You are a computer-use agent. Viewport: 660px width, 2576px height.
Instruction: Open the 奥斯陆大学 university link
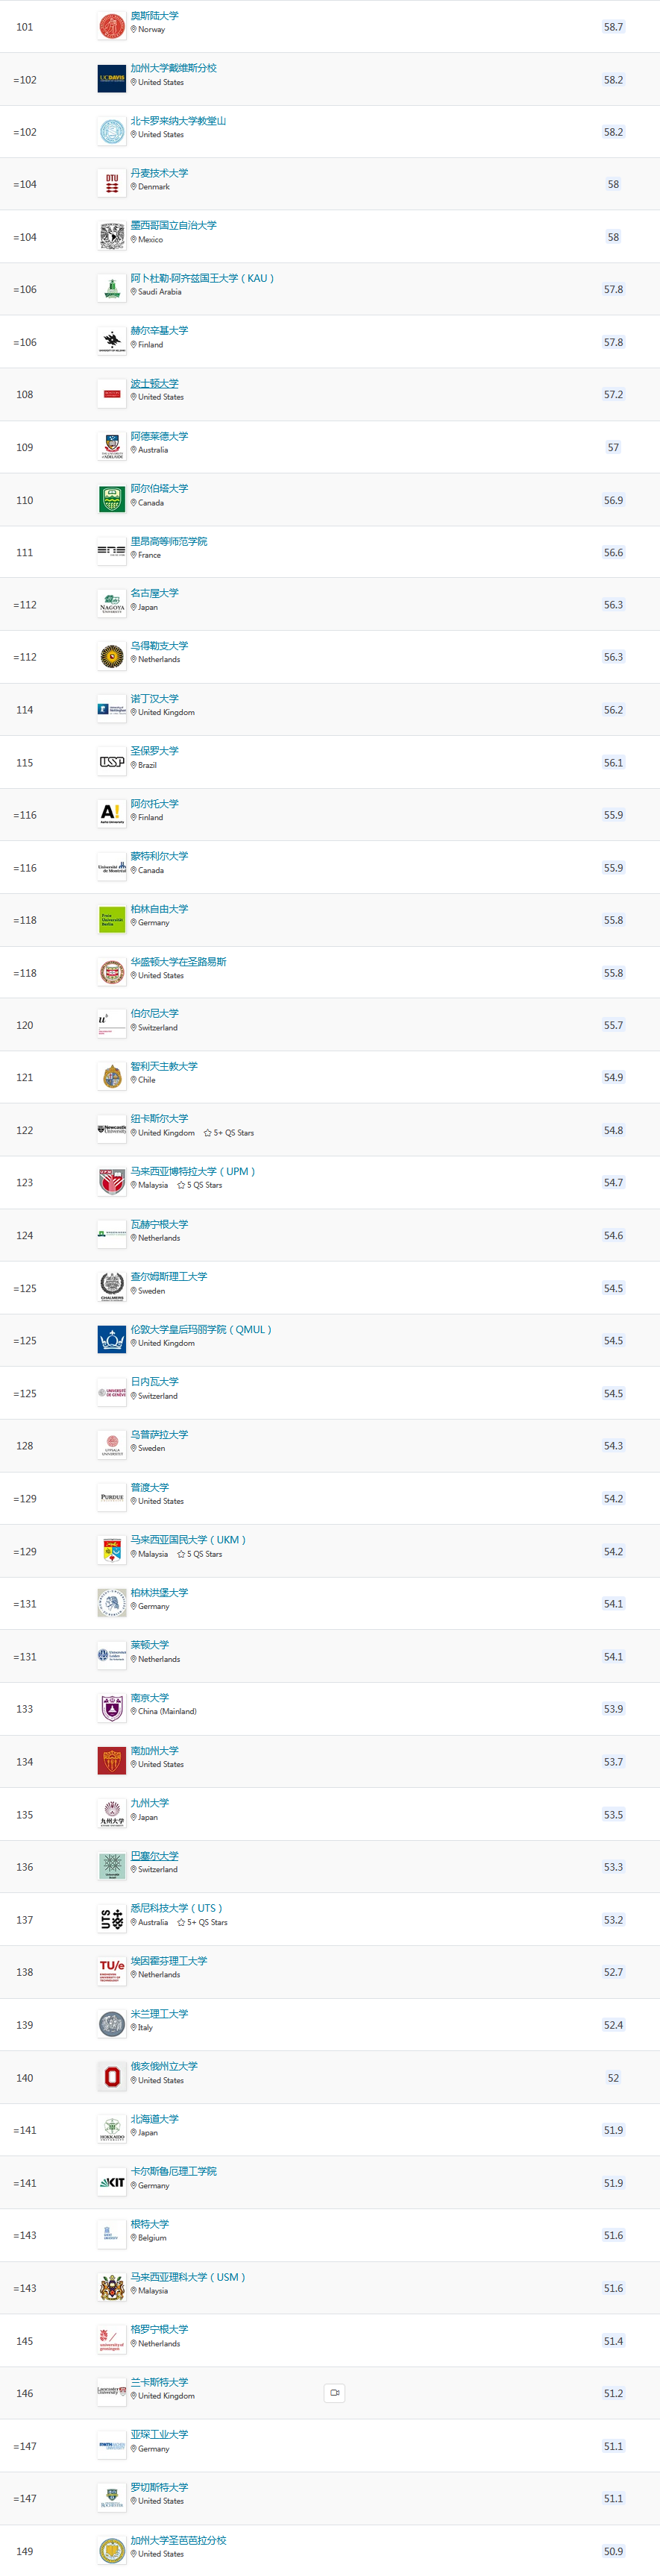(x=155, y=16)
